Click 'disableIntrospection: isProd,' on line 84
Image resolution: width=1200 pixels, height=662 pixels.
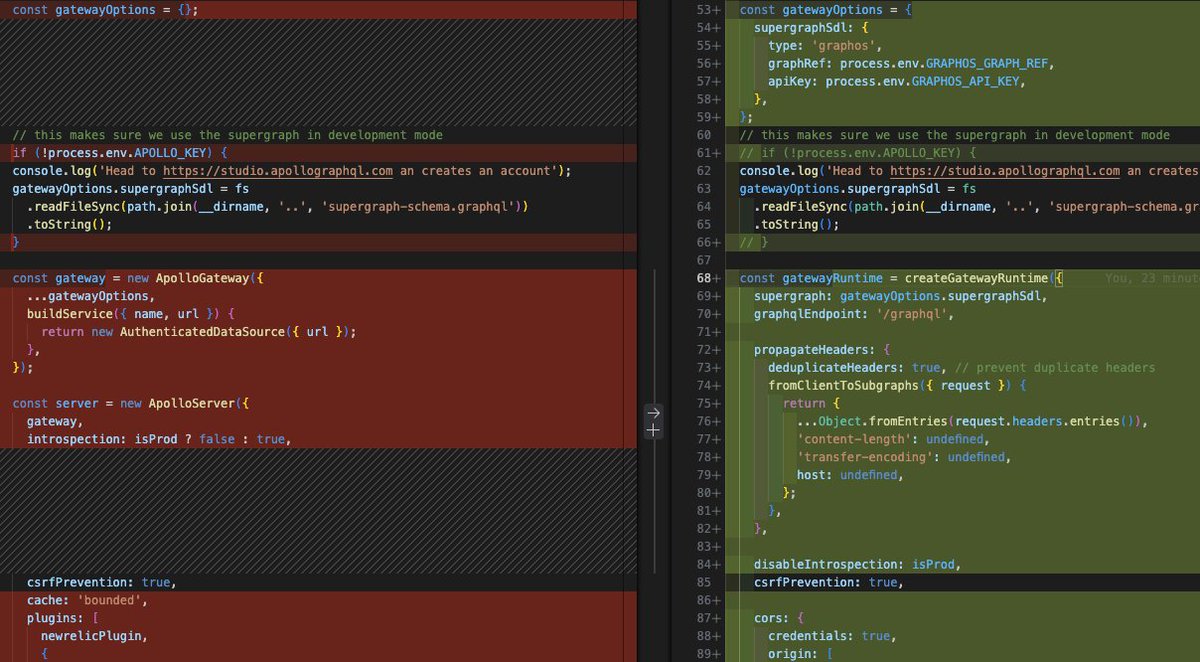click(x=857, y=564)
